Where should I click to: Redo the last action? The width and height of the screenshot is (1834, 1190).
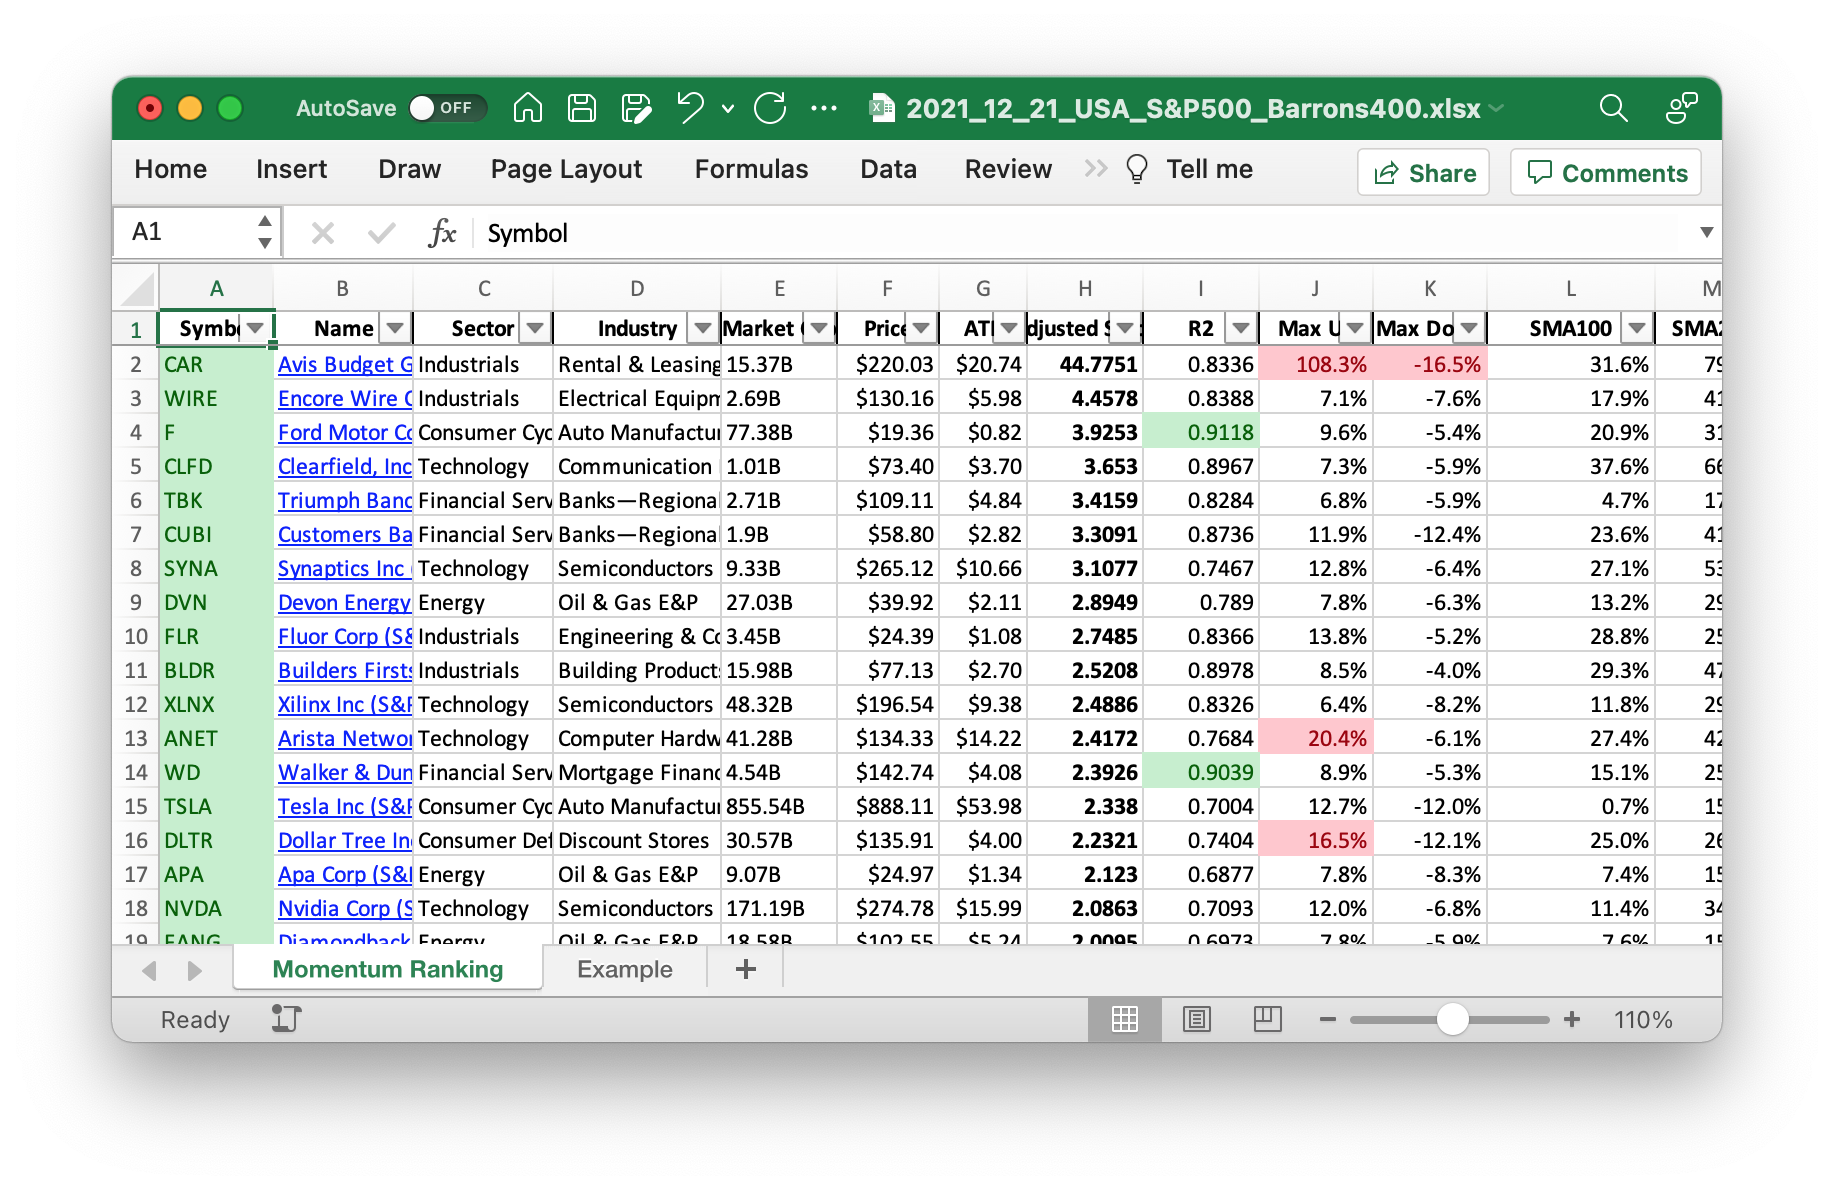click(x=770, y=108)
